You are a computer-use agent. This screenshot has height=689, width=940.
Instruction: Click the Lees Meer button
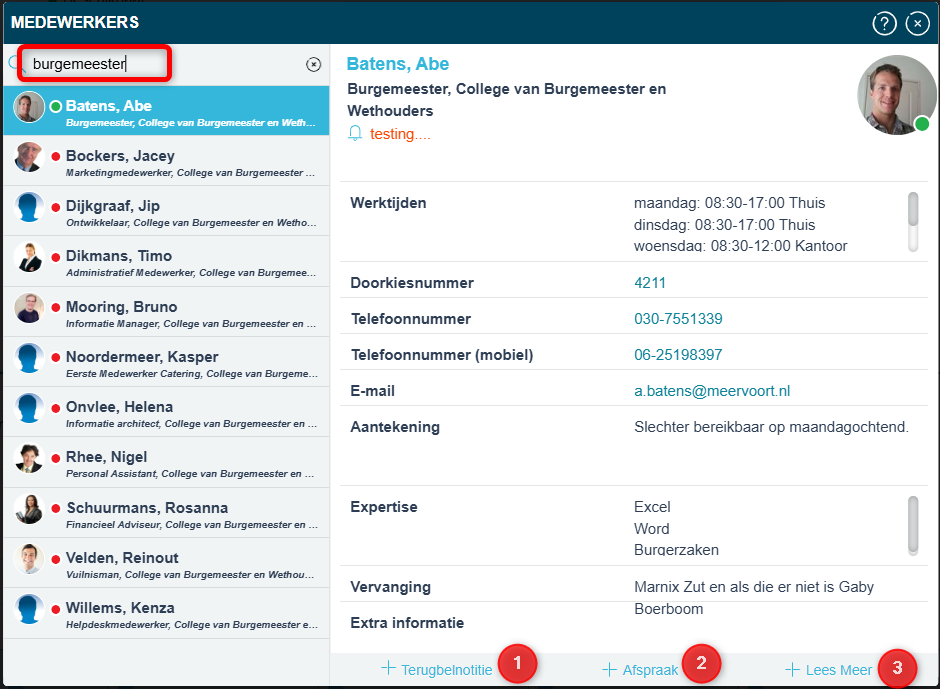828,669
